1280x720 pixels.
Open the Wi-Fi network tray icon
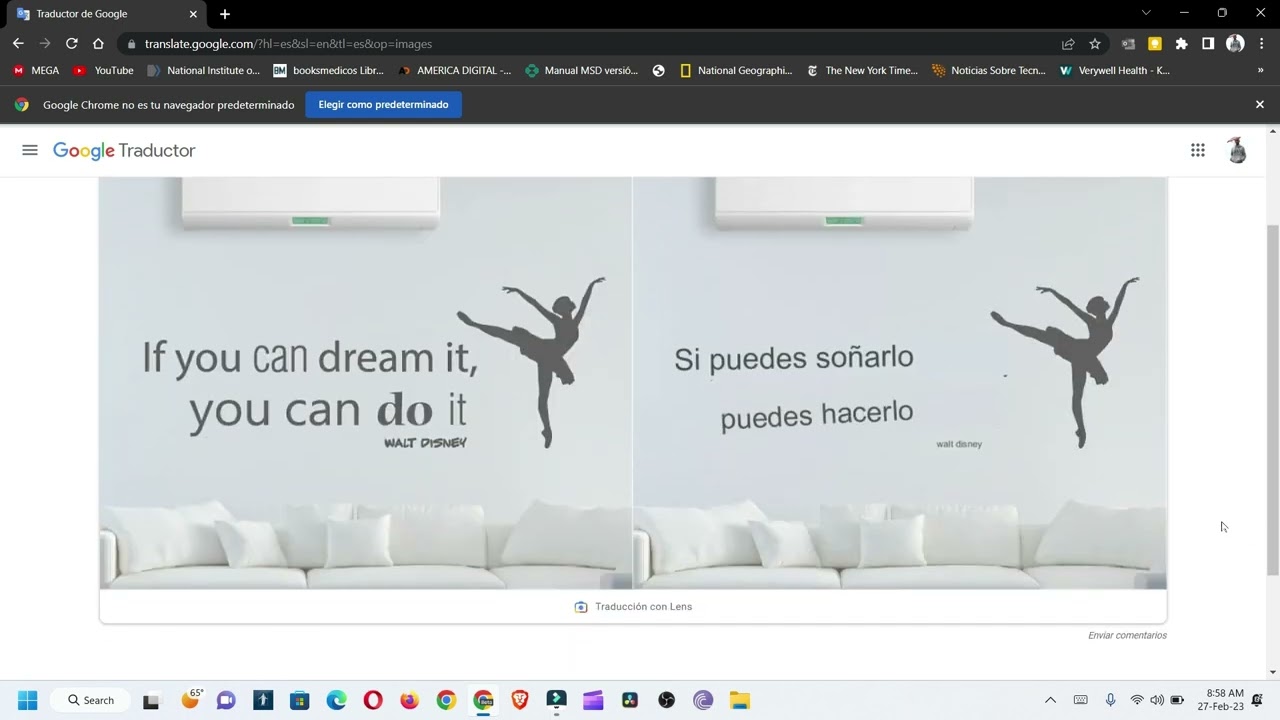[1137, 700]
